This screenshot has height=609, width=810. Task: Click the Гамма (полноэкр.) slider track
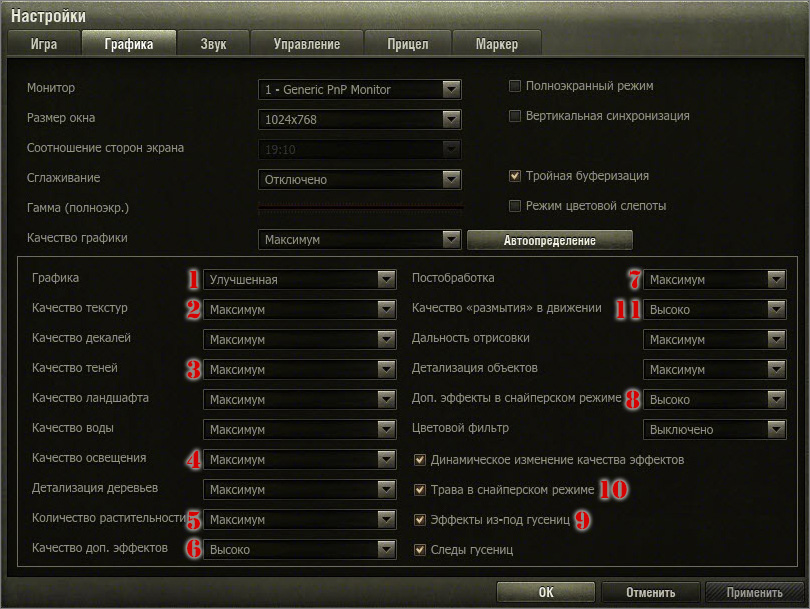(x=360, y=208)
